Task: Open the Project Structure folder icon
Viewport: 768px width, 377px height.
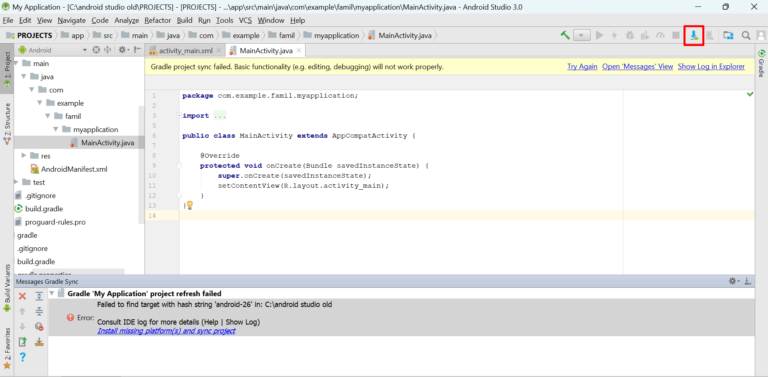Action: 728,35
